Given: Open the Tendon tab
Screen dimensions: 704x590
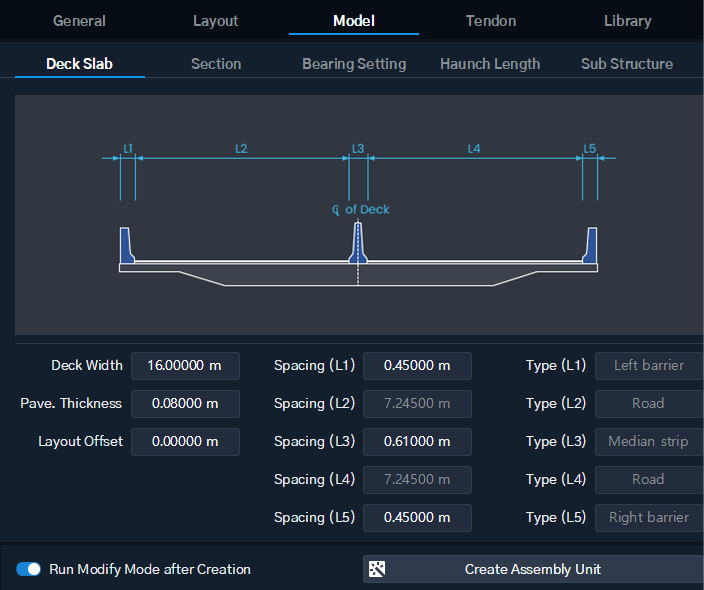Looking at the screenshot, I should [491, 21].
